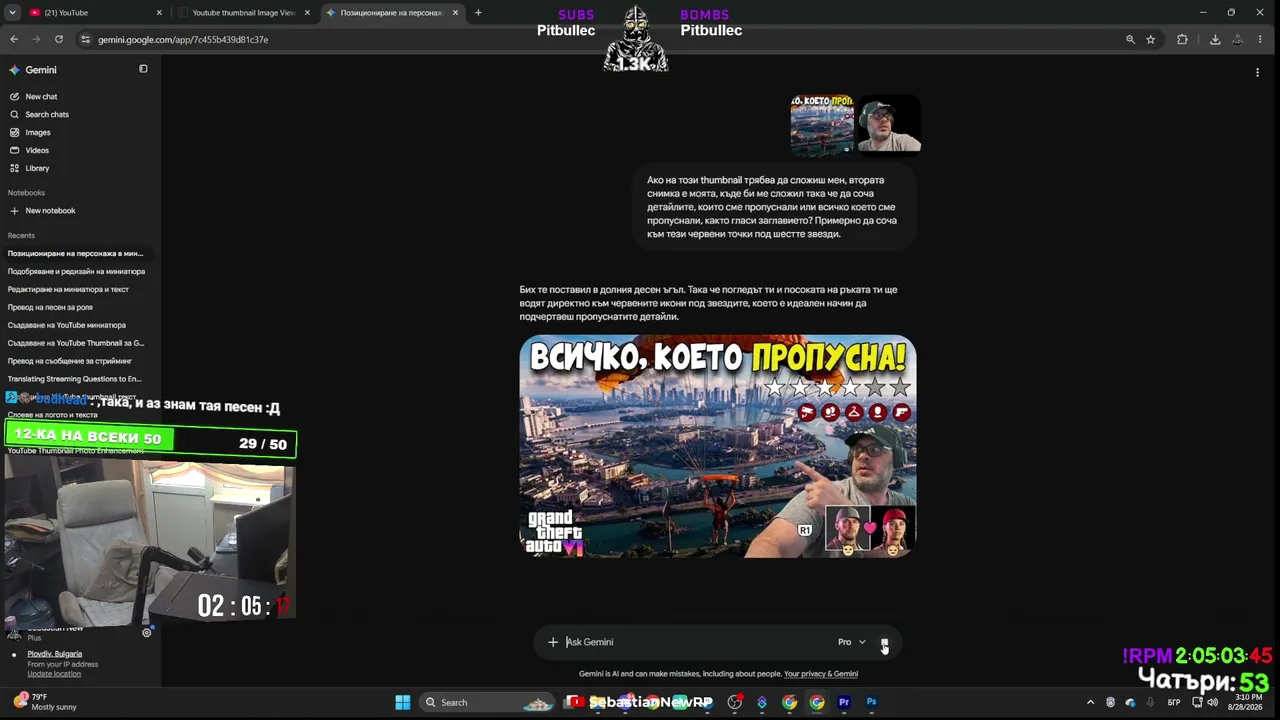Close the active Gemini tab
Image resolution: width=1280 pixels, height=720 pixels.
pyautogui.click(x=456, y=13)
